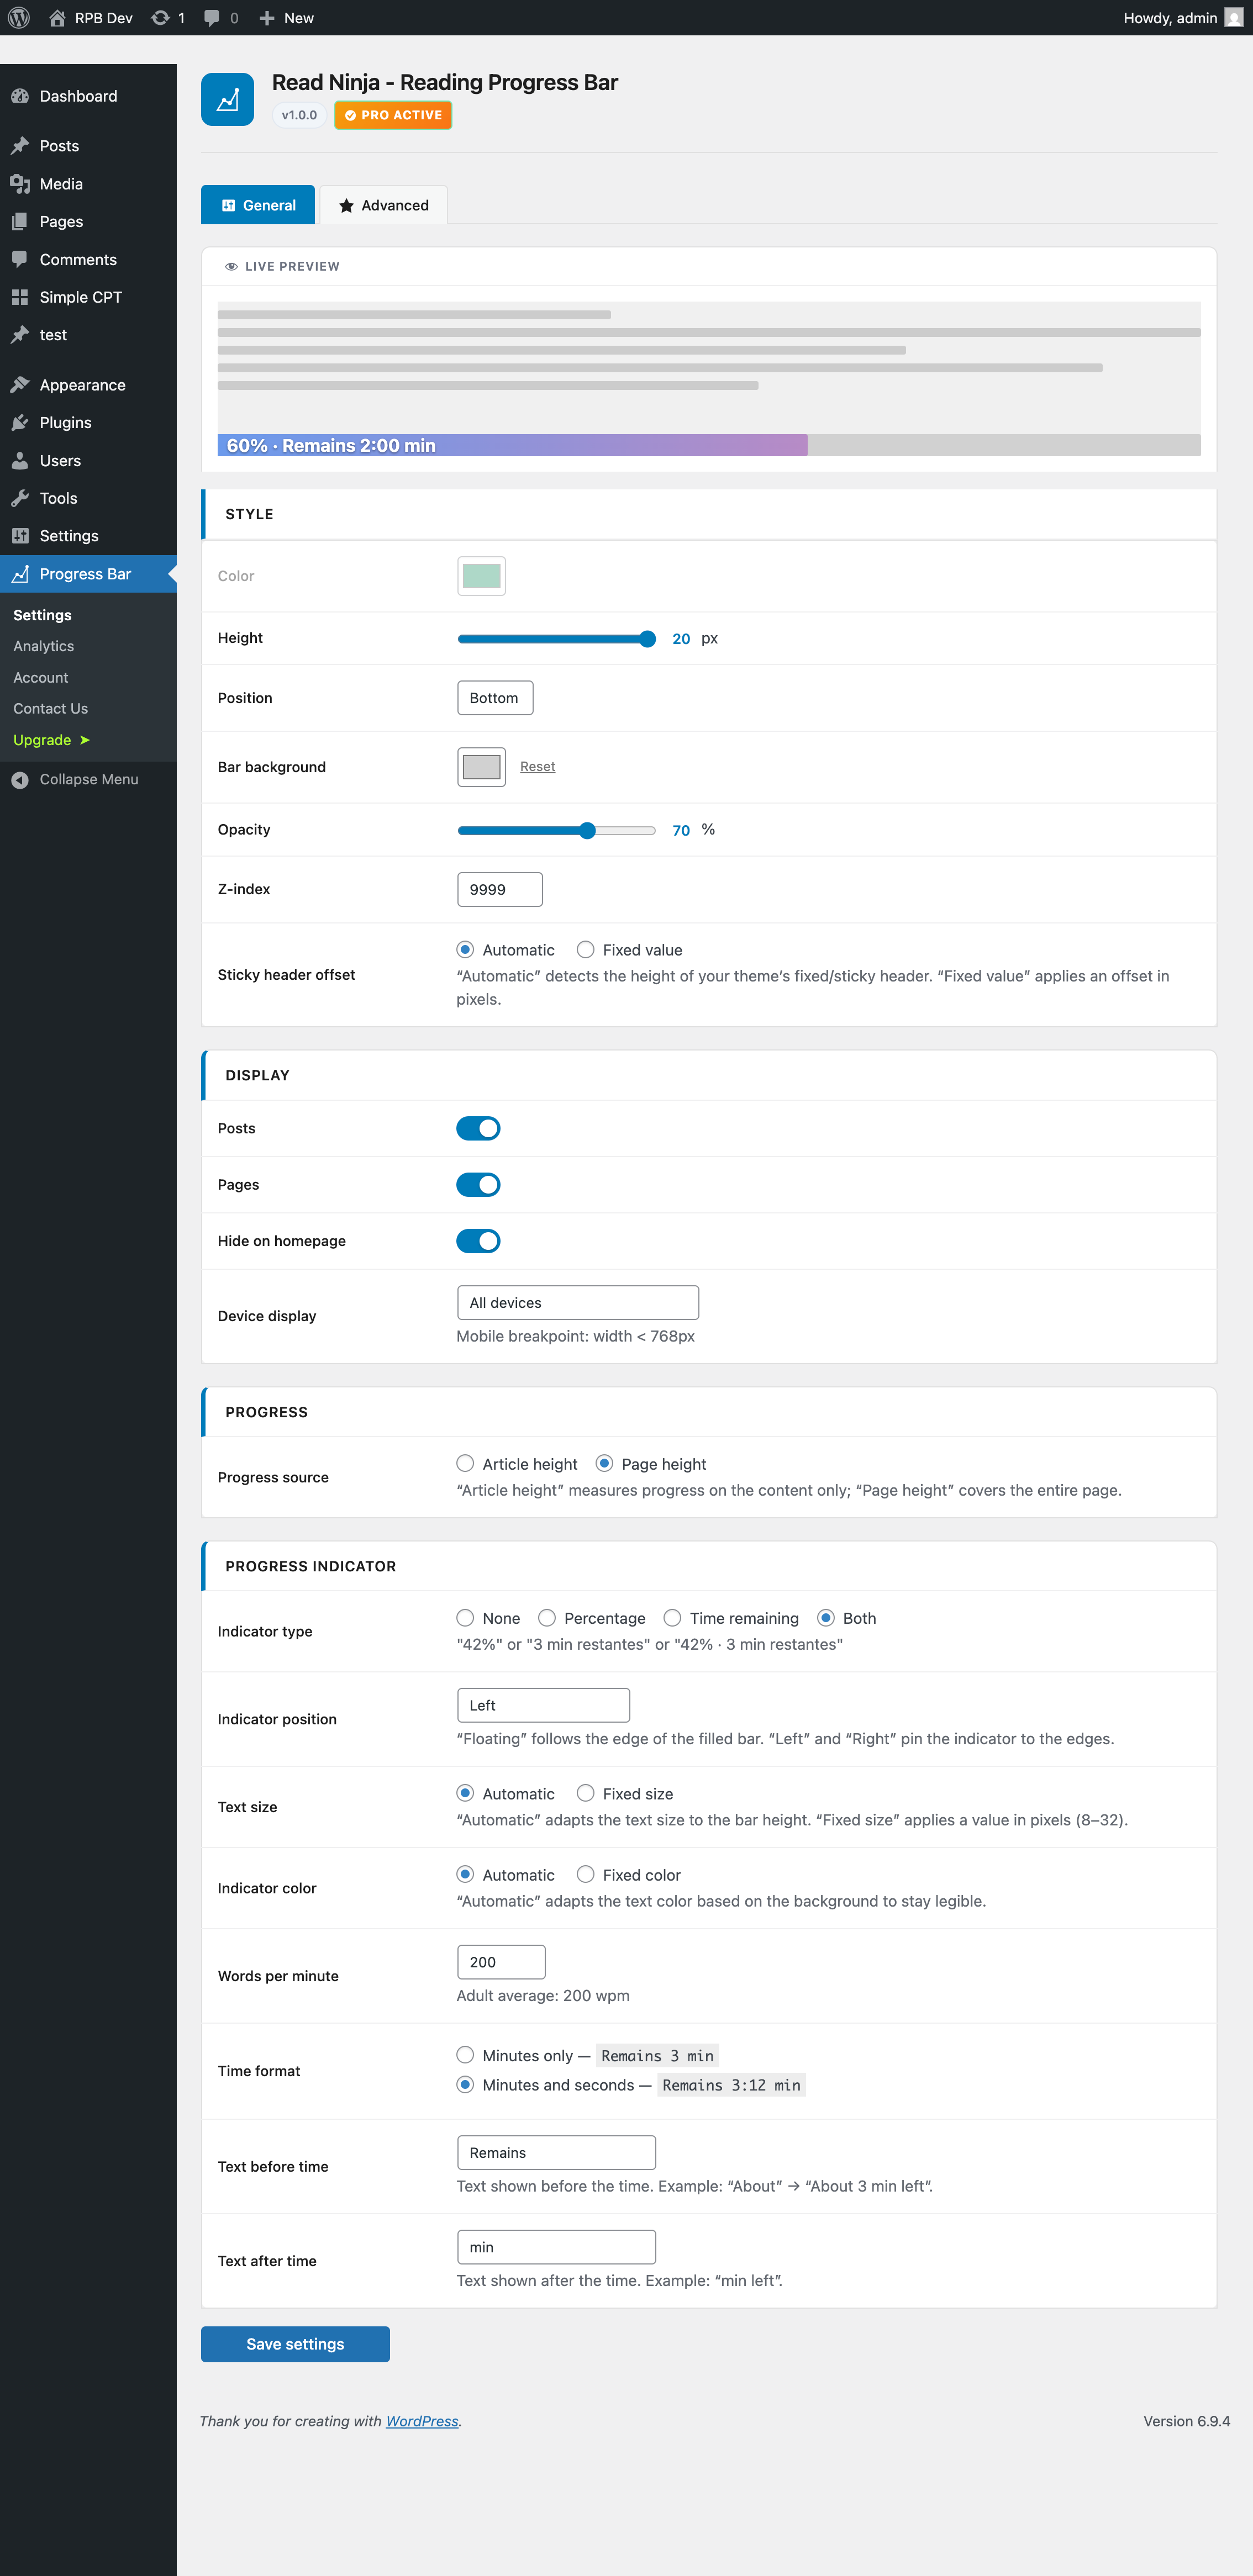Reset the bar background color
This screenshot has height=2576, width=1253.
[537, 766]
